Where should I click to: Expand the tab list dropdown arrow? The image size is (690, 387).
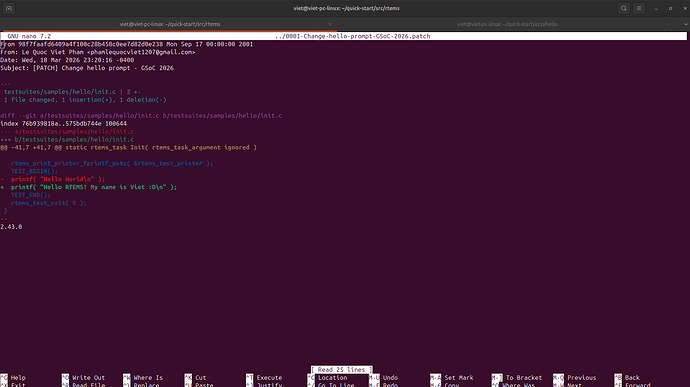(685, 24)
